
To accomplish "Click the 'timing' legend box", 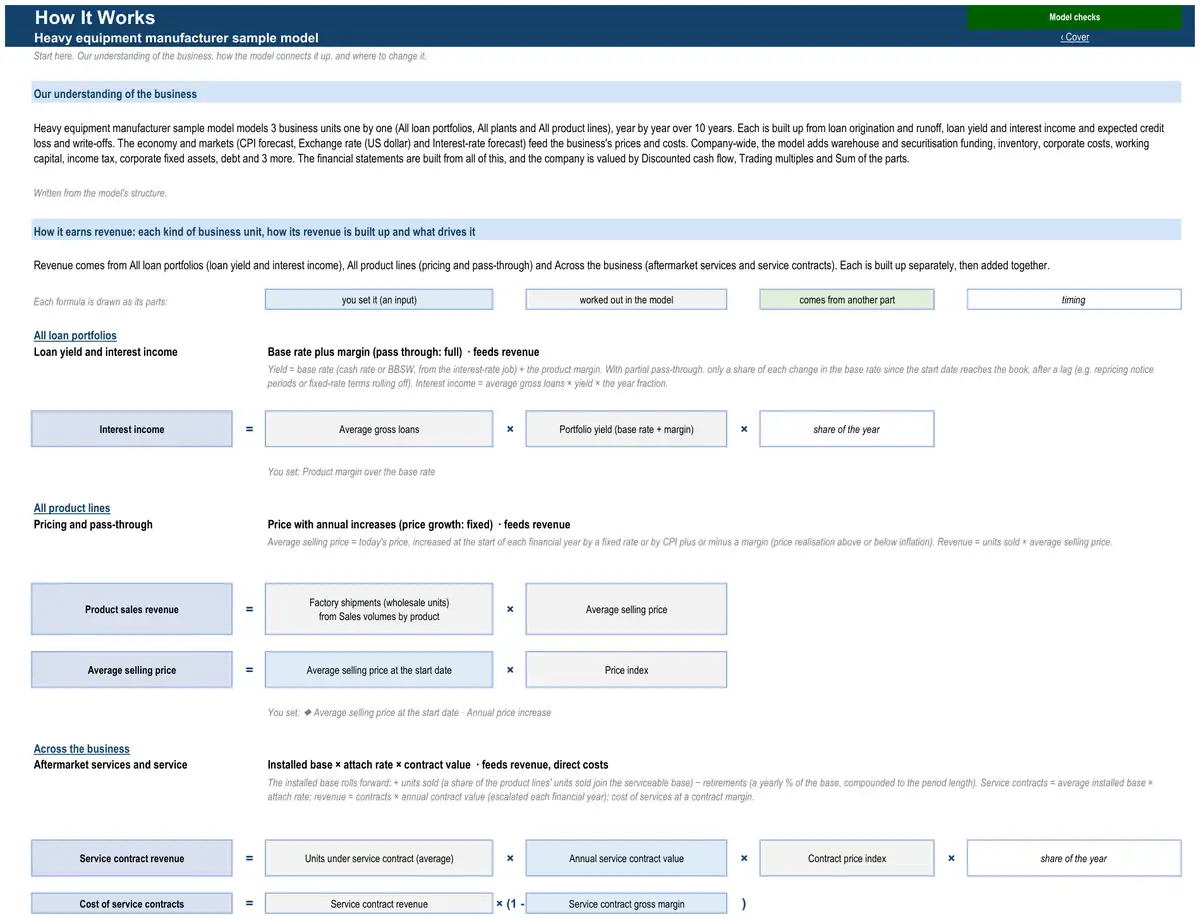I will 1074,300.
